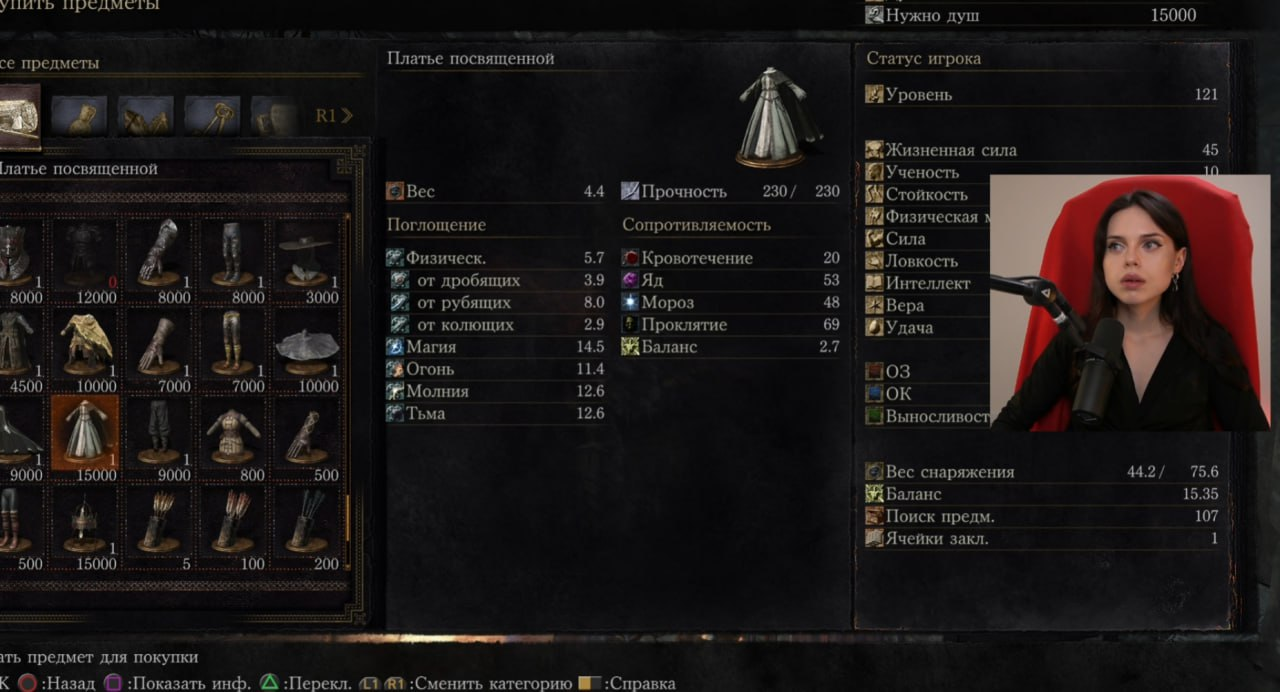Click the Показать инф. square button hint
The width and height of the screenshot is (1280, 692).
pyautogui.click(x=177, y=684)
